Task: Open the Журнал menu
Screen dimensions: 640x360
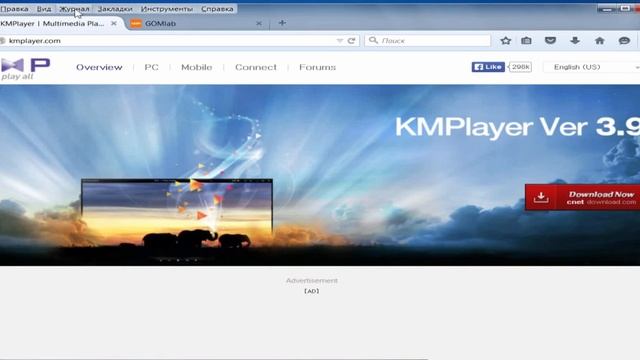Action: pos(74,9)
